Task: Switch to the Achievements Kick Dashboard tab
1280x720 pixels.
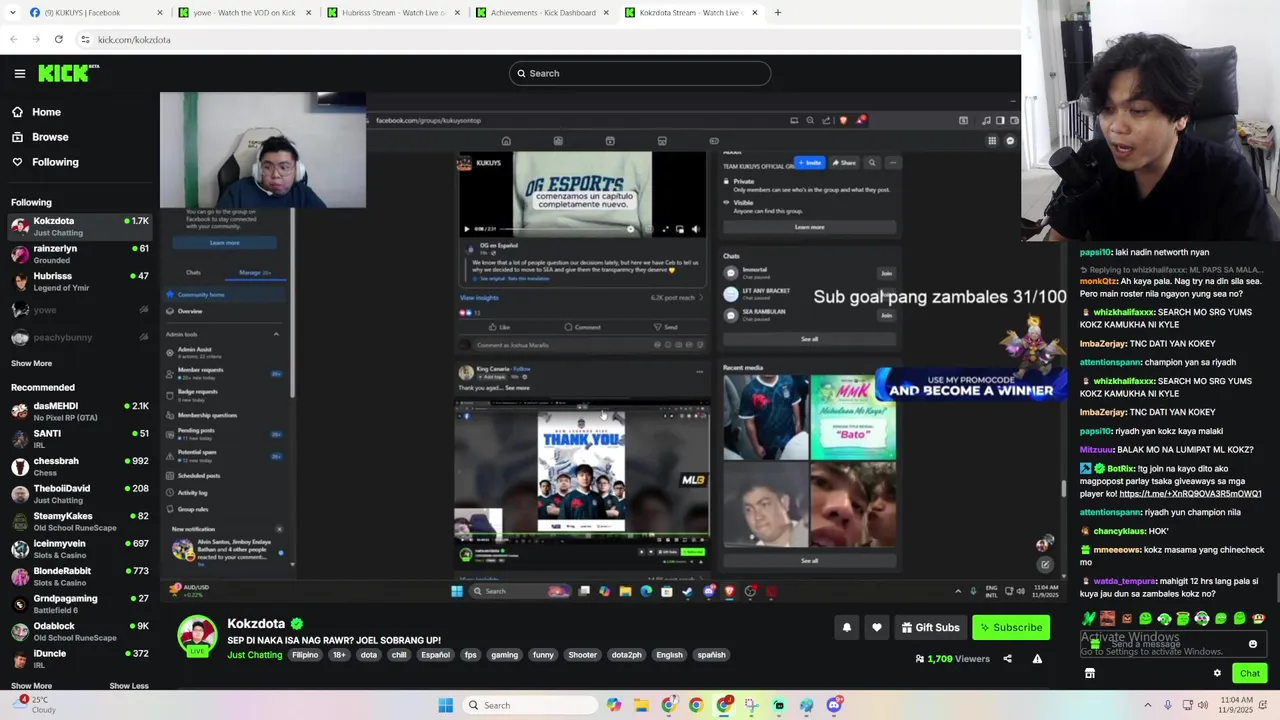Action: point(545,13)
